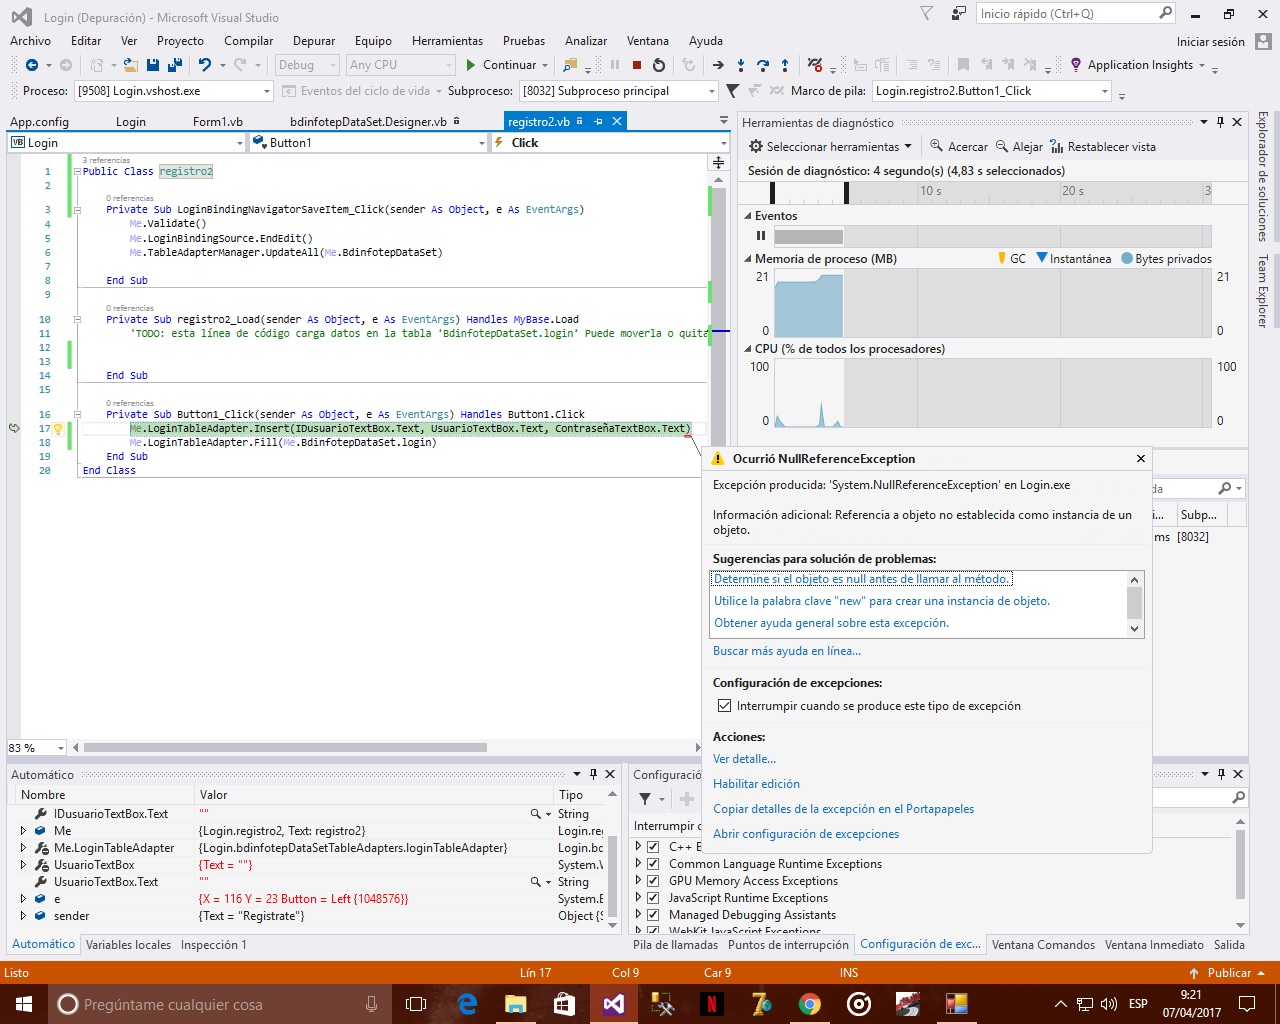Click the Application Insights lightbulb icon
The width and height of the screenshot is (1280, 1024).
(x=1076, y=65)
